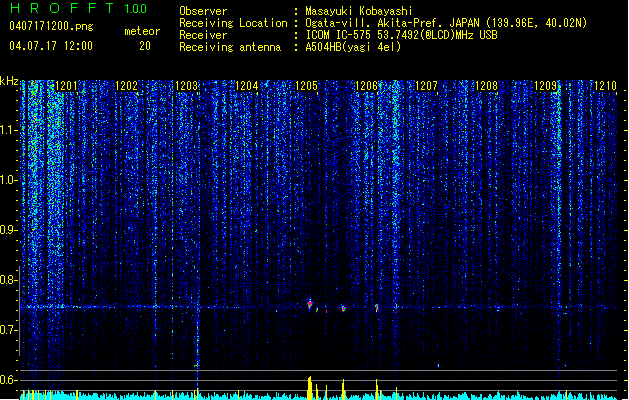This screenshot has height=400, width=629.
Task: Click time marker 1208
Action: point(486,86)
